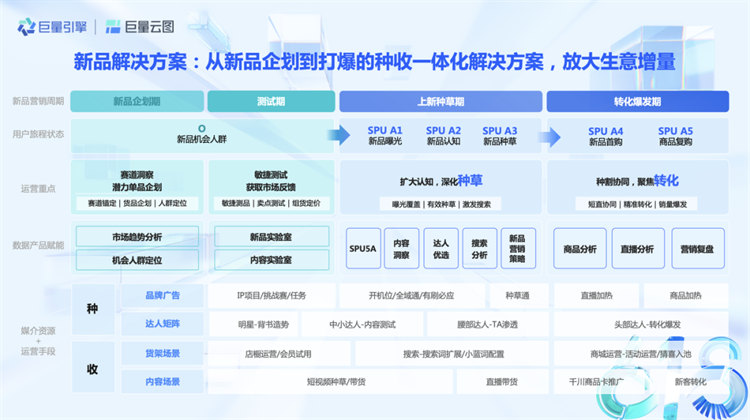Switch to the 测试期 stage tab
Image resolution: width=750 pixels, height=420 pixels.
pyautogui.click(x=270, y=102)
